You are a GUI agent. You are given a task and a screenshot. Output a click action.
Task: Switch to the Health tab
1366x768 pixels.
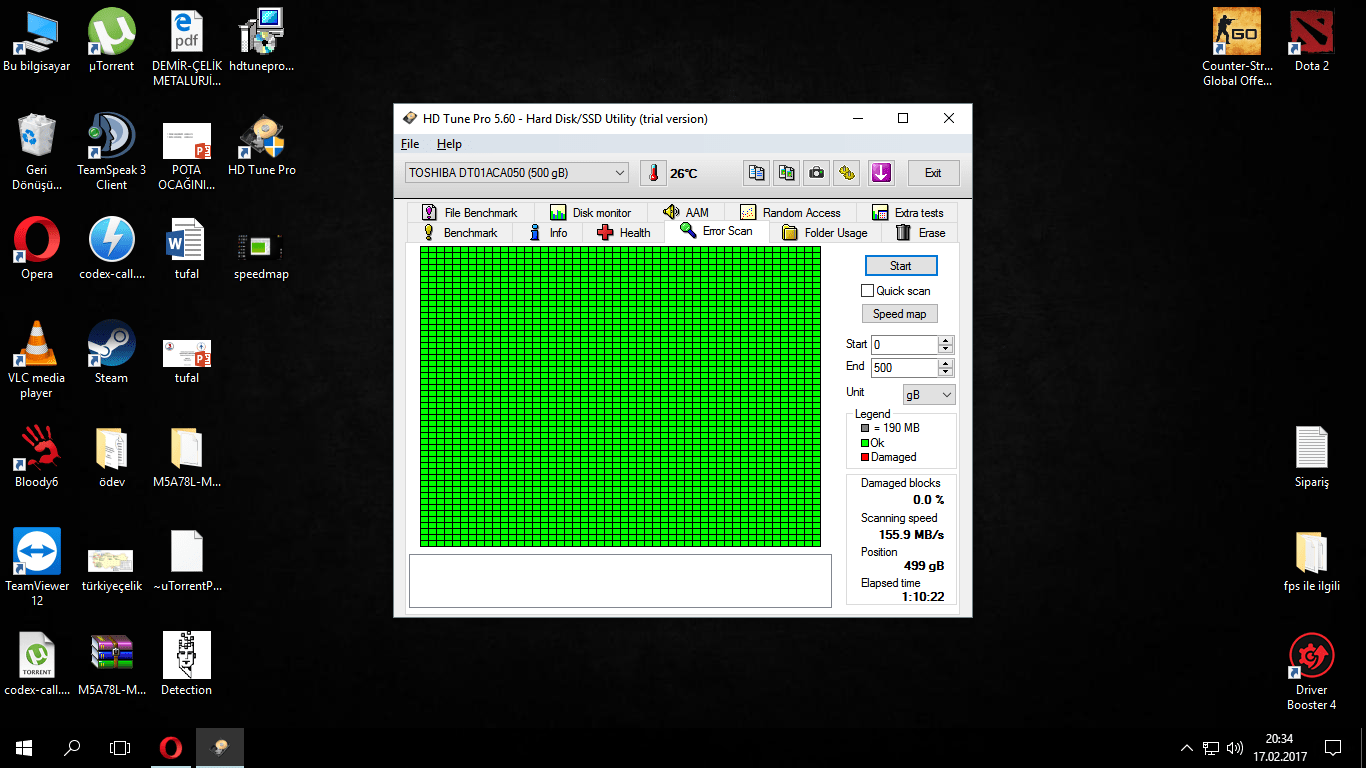point(623,233)
